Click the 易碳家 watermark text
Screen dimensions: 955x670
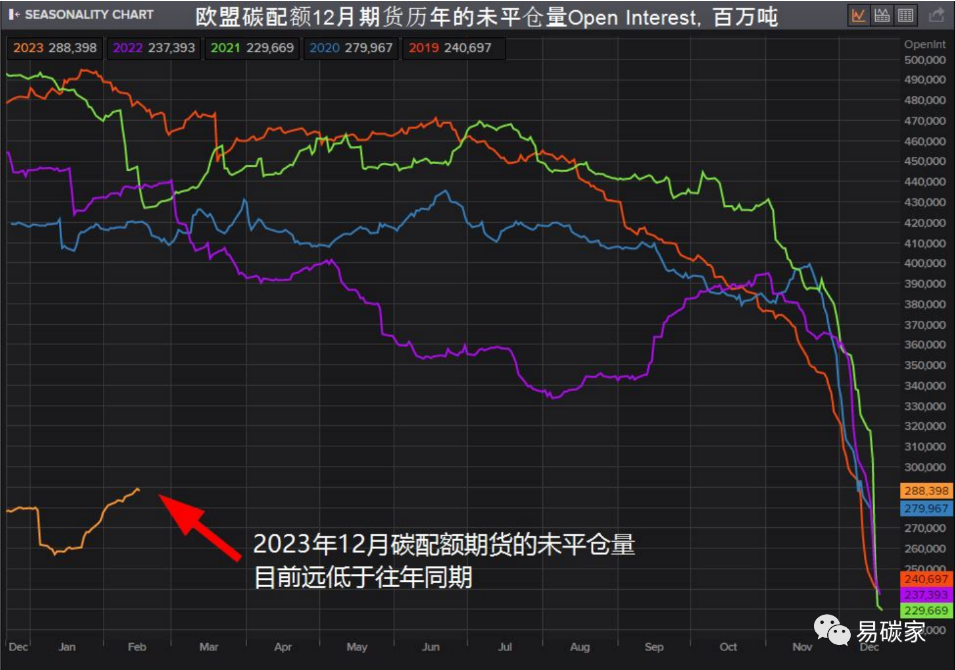click(x=892, y=631)
